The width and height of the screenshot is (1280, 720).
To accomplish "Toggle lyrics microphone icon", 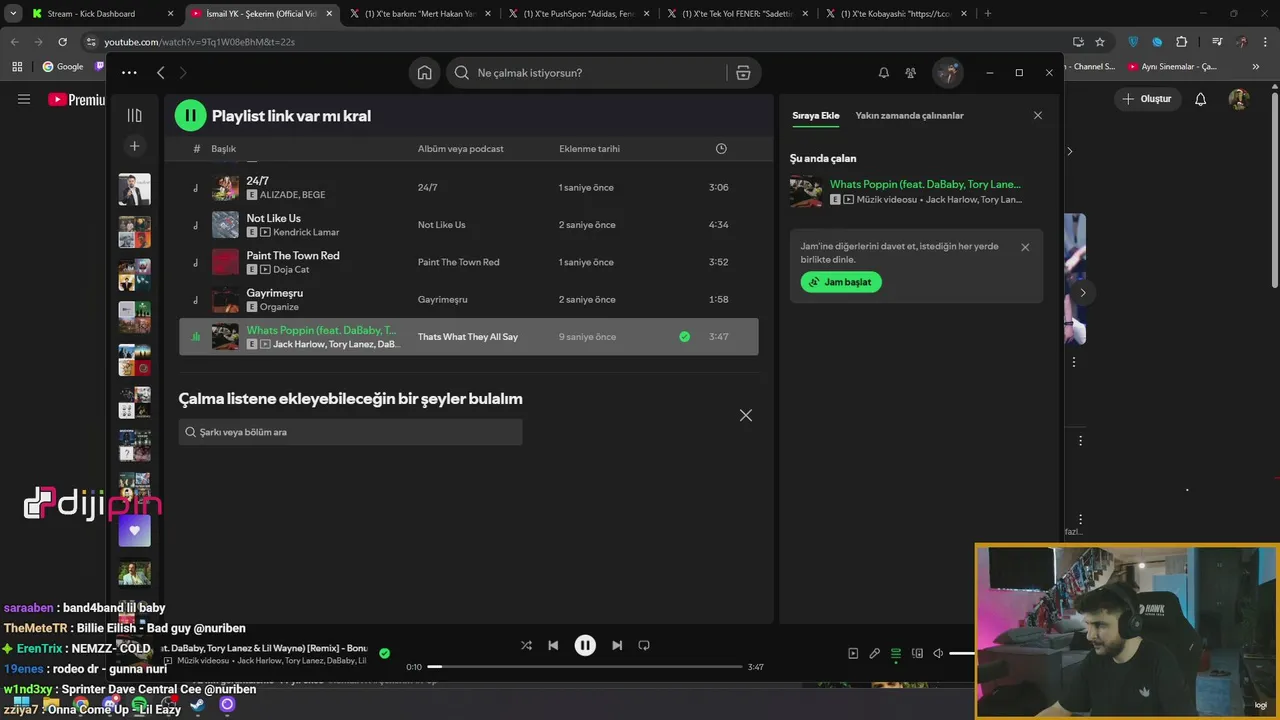I will (874, 654).
